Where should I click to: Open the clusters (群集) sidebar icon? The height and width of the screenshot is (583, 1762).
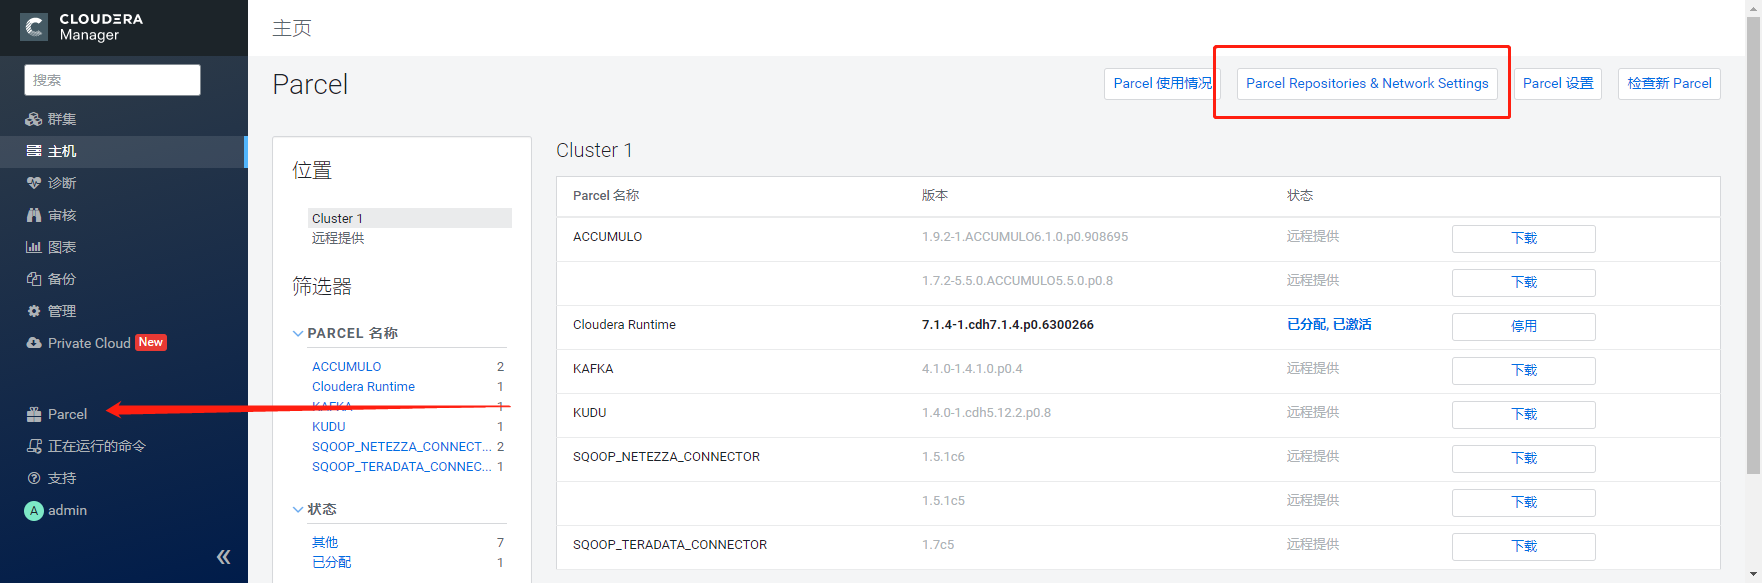(x=34, y=119)
